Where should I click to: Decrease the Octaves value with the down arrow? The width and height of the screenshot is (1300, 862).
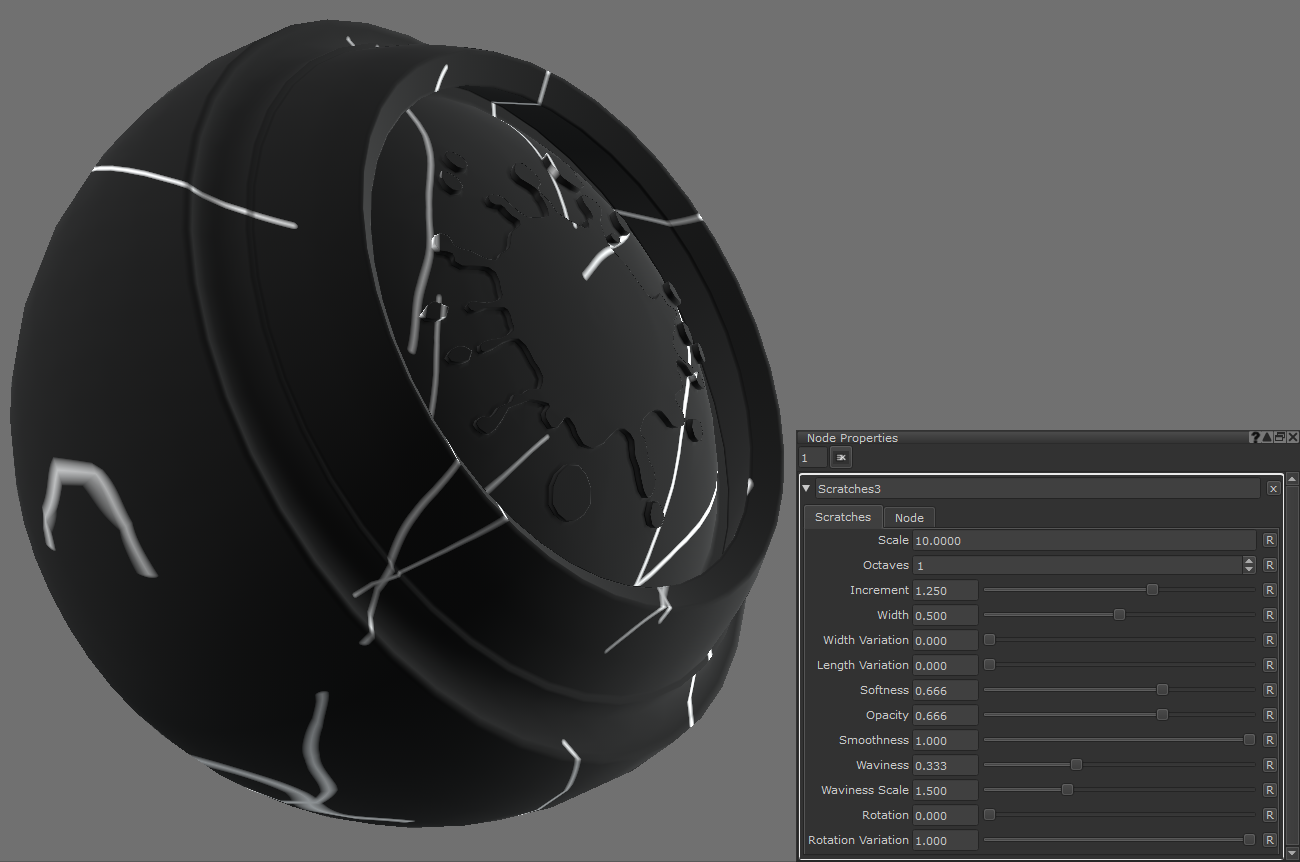pos(1249,570)
